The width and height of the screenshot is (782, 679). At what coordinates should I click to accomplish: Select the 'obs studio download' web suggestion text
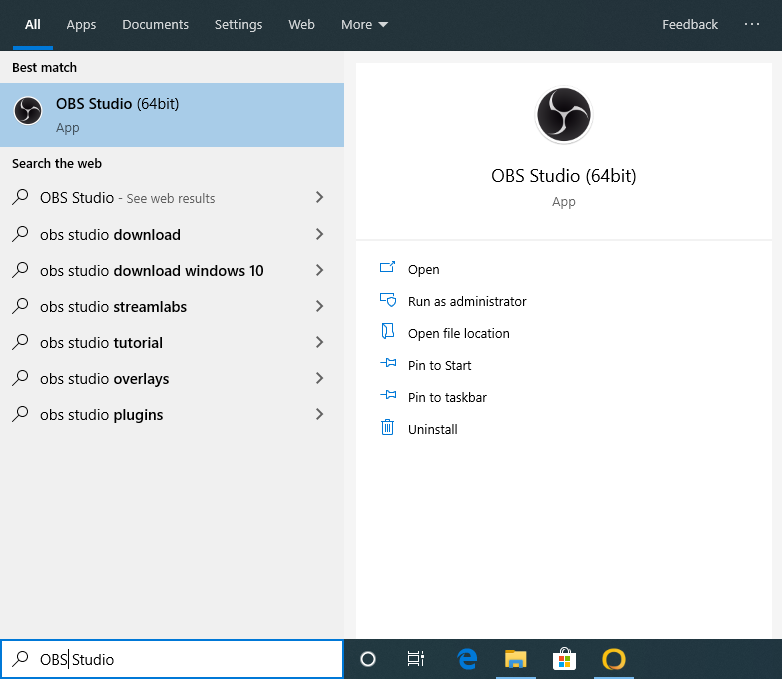[x=110, y=234]
